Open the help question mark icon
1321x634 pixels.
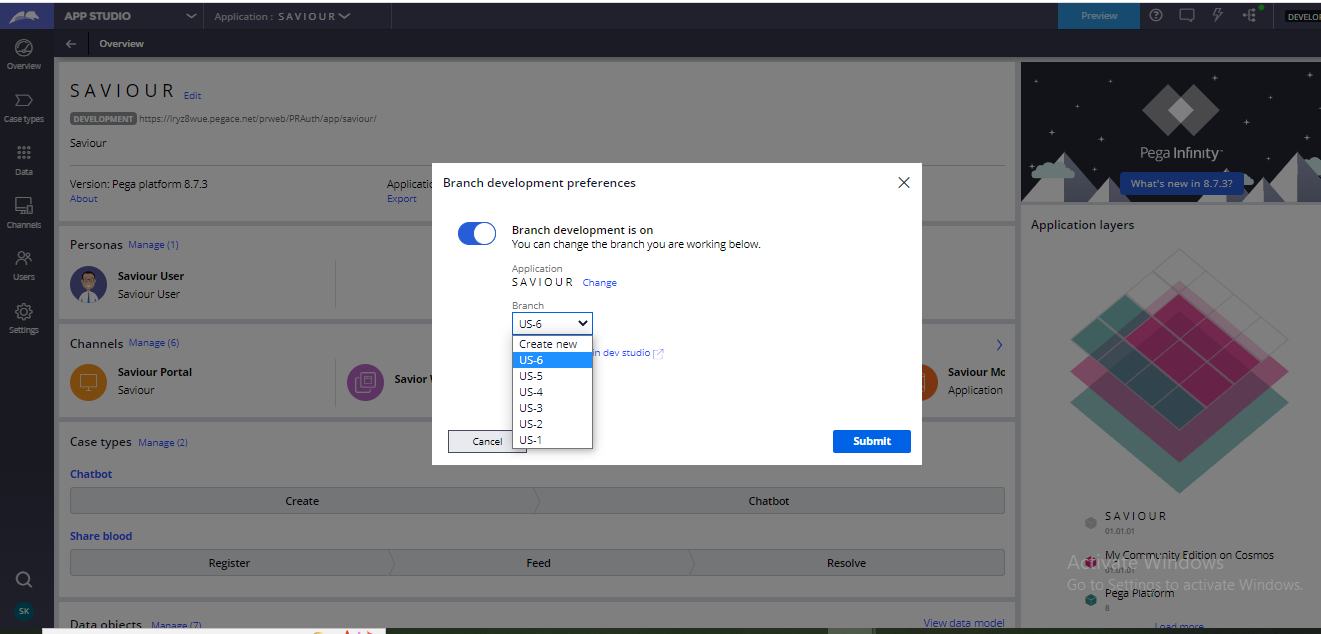pos(1156,16)
